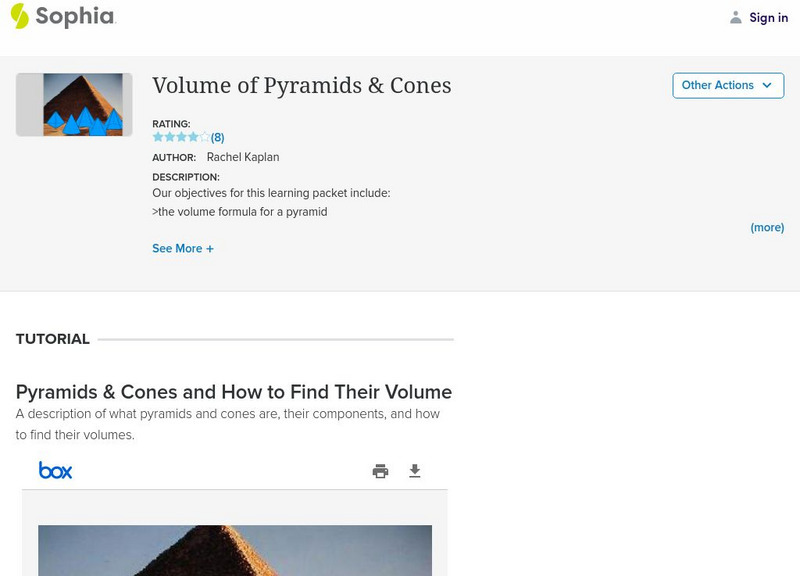Click the Pyramids & Cones tutorial heading

click(x=234, y=392)
